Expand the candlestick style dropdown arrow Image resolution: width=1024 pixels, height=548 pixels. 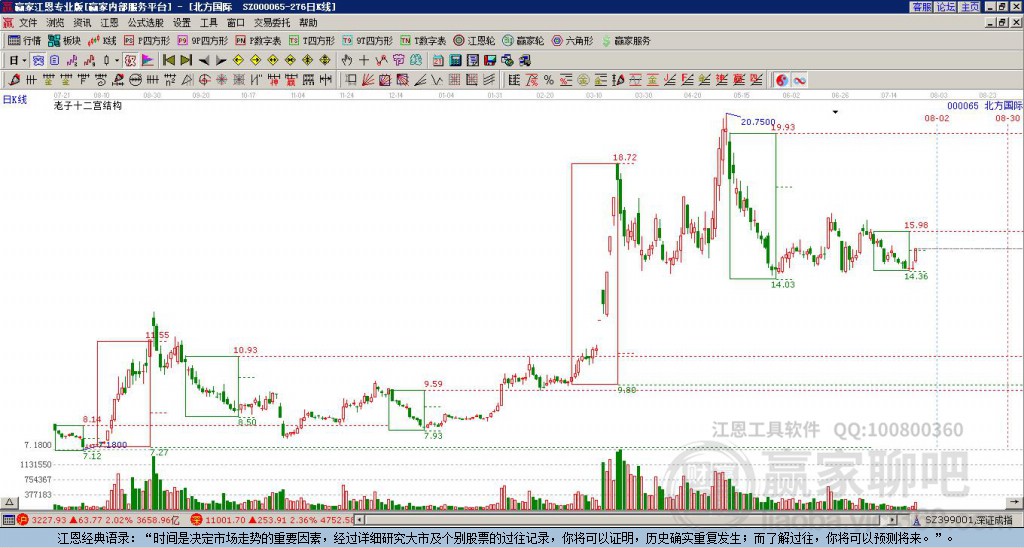[x=117, y=61]
